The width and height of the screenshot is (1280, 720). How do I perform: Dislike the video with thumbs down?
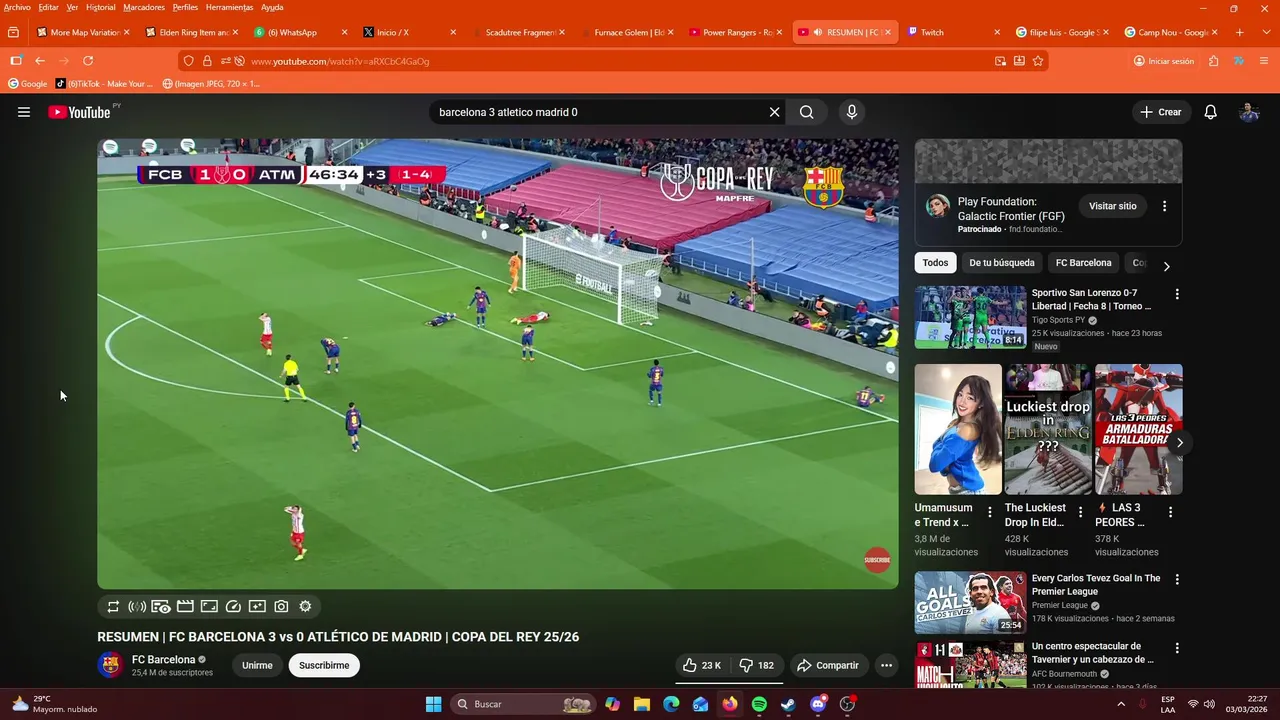click(x=756, y=665)
